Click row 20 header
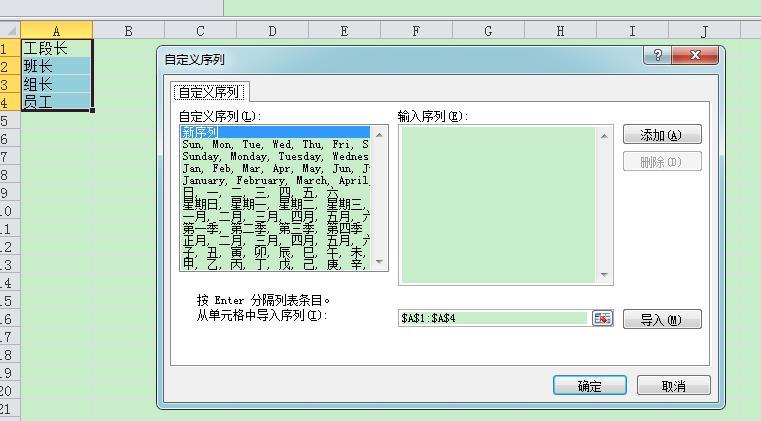The image size is (761, 421). [x=10, y=390]
